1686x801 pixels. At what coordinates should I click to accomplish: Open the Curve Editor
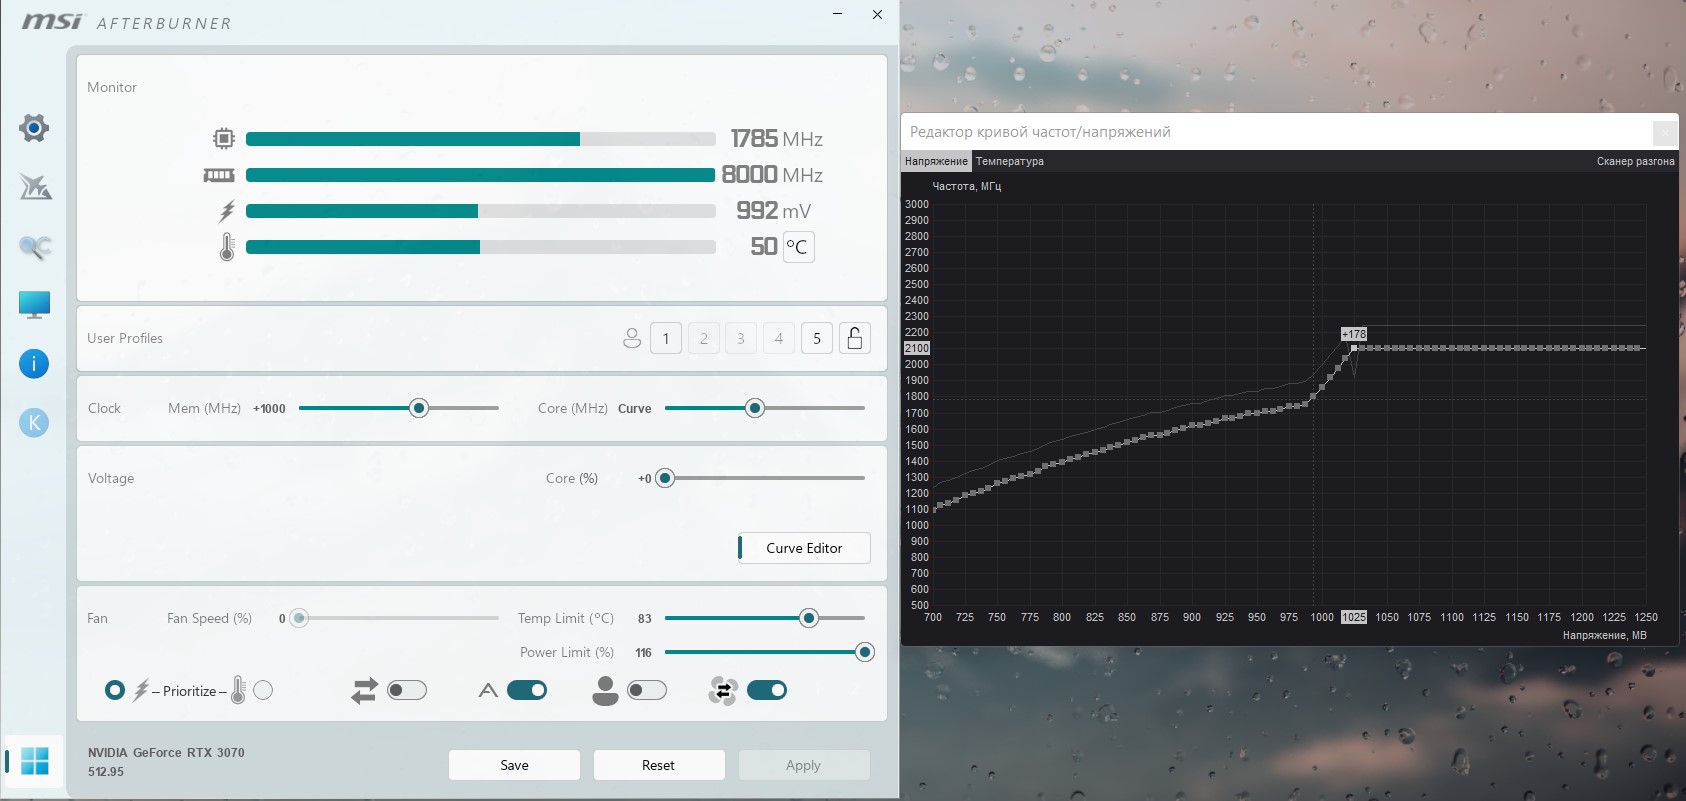(x=804, y=548)
